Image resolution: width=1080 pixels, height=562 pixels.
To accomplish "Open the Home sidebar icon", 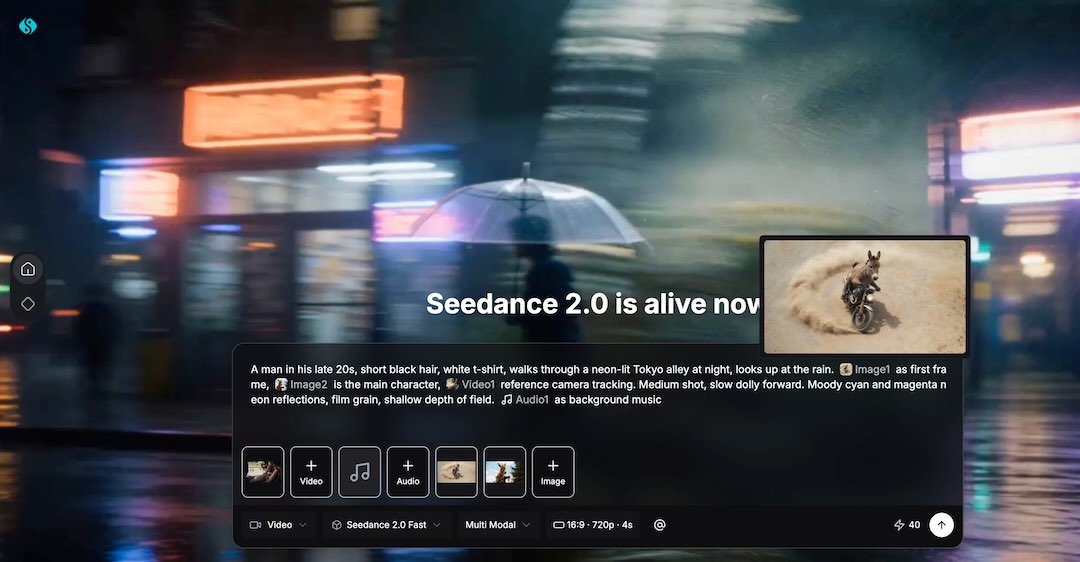I will point(28,269).
